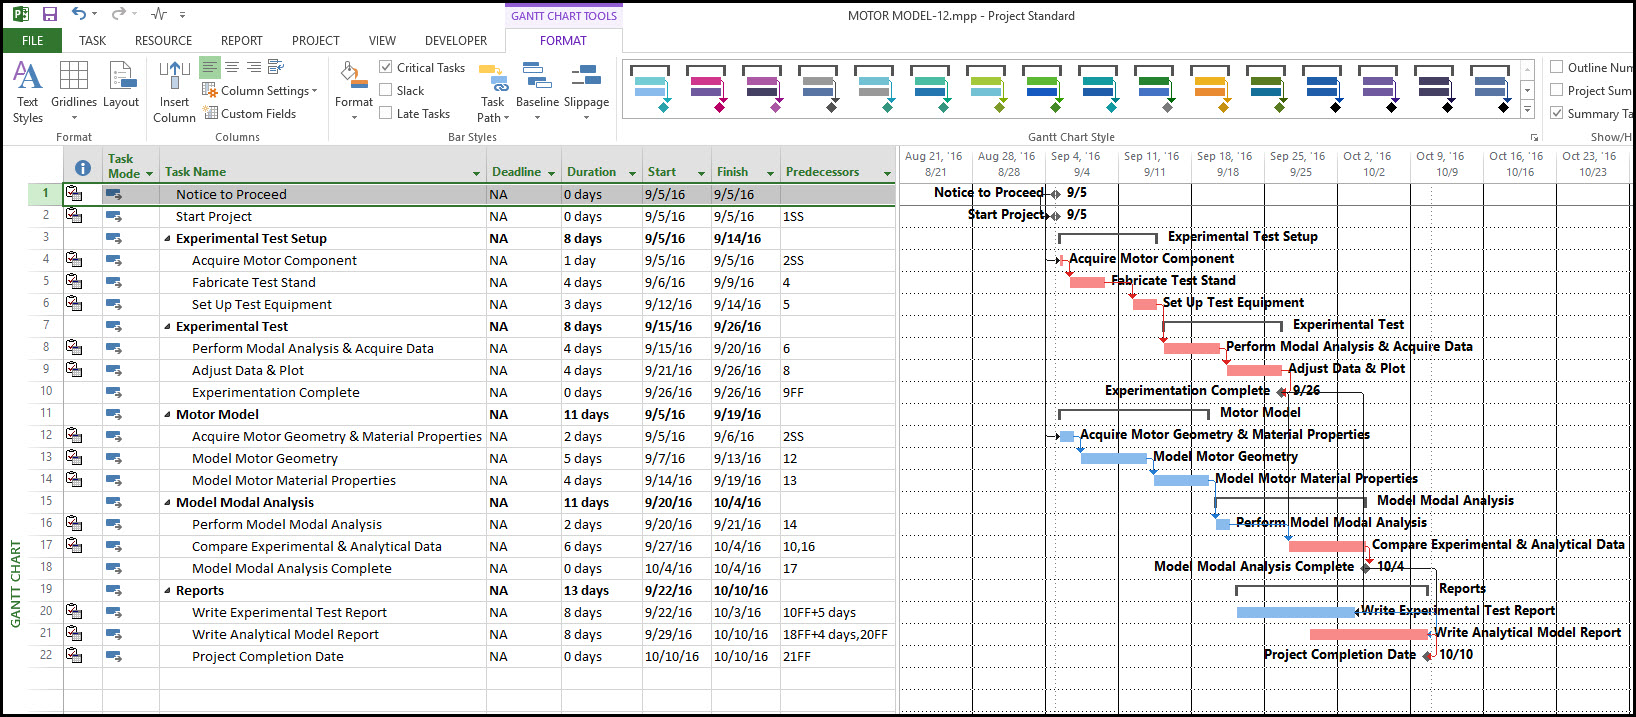Click the task activity quick access icon

coord(159,14)
